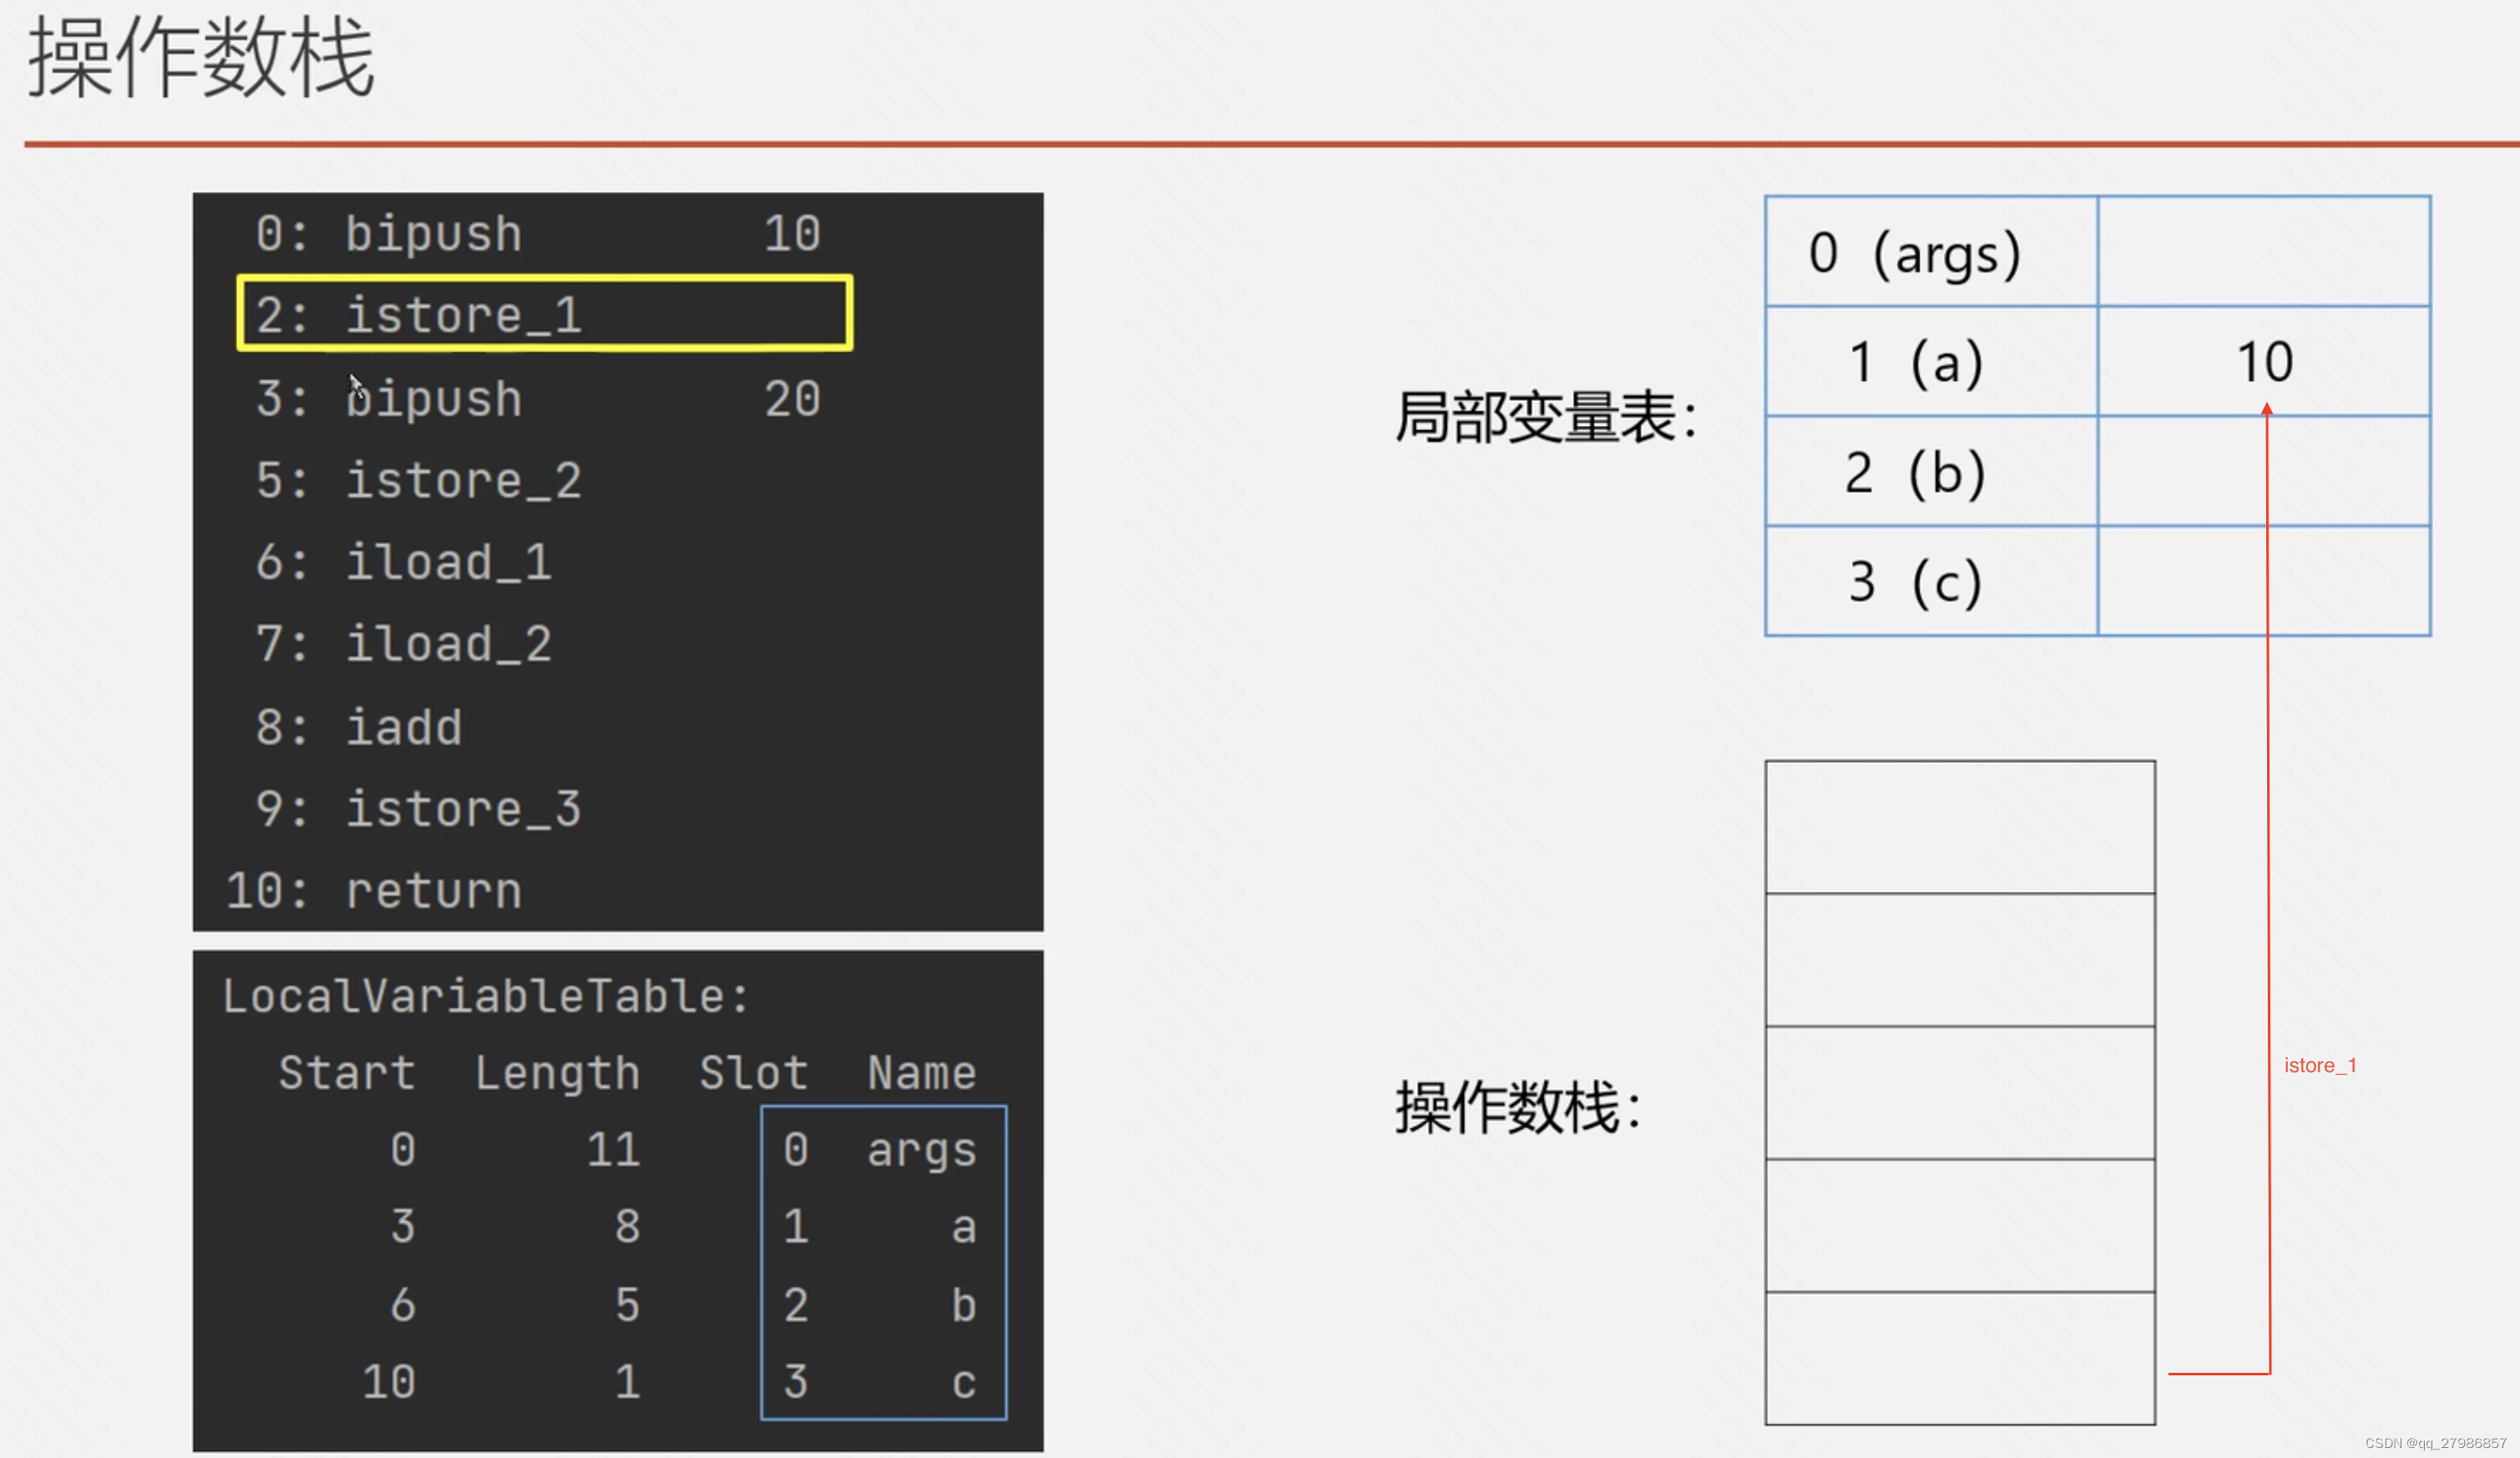Select bytecode line '0: bipush 10'

coord(538,234)
